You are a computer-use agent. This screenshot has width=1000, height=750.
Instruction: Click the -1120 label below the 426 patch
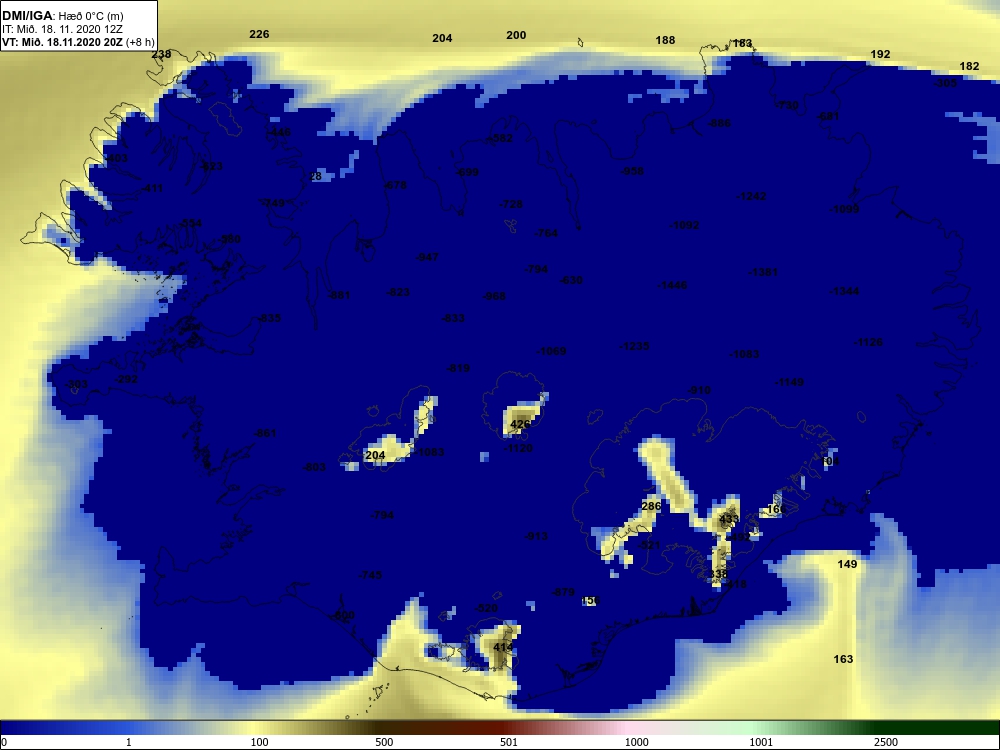[518, 448]
